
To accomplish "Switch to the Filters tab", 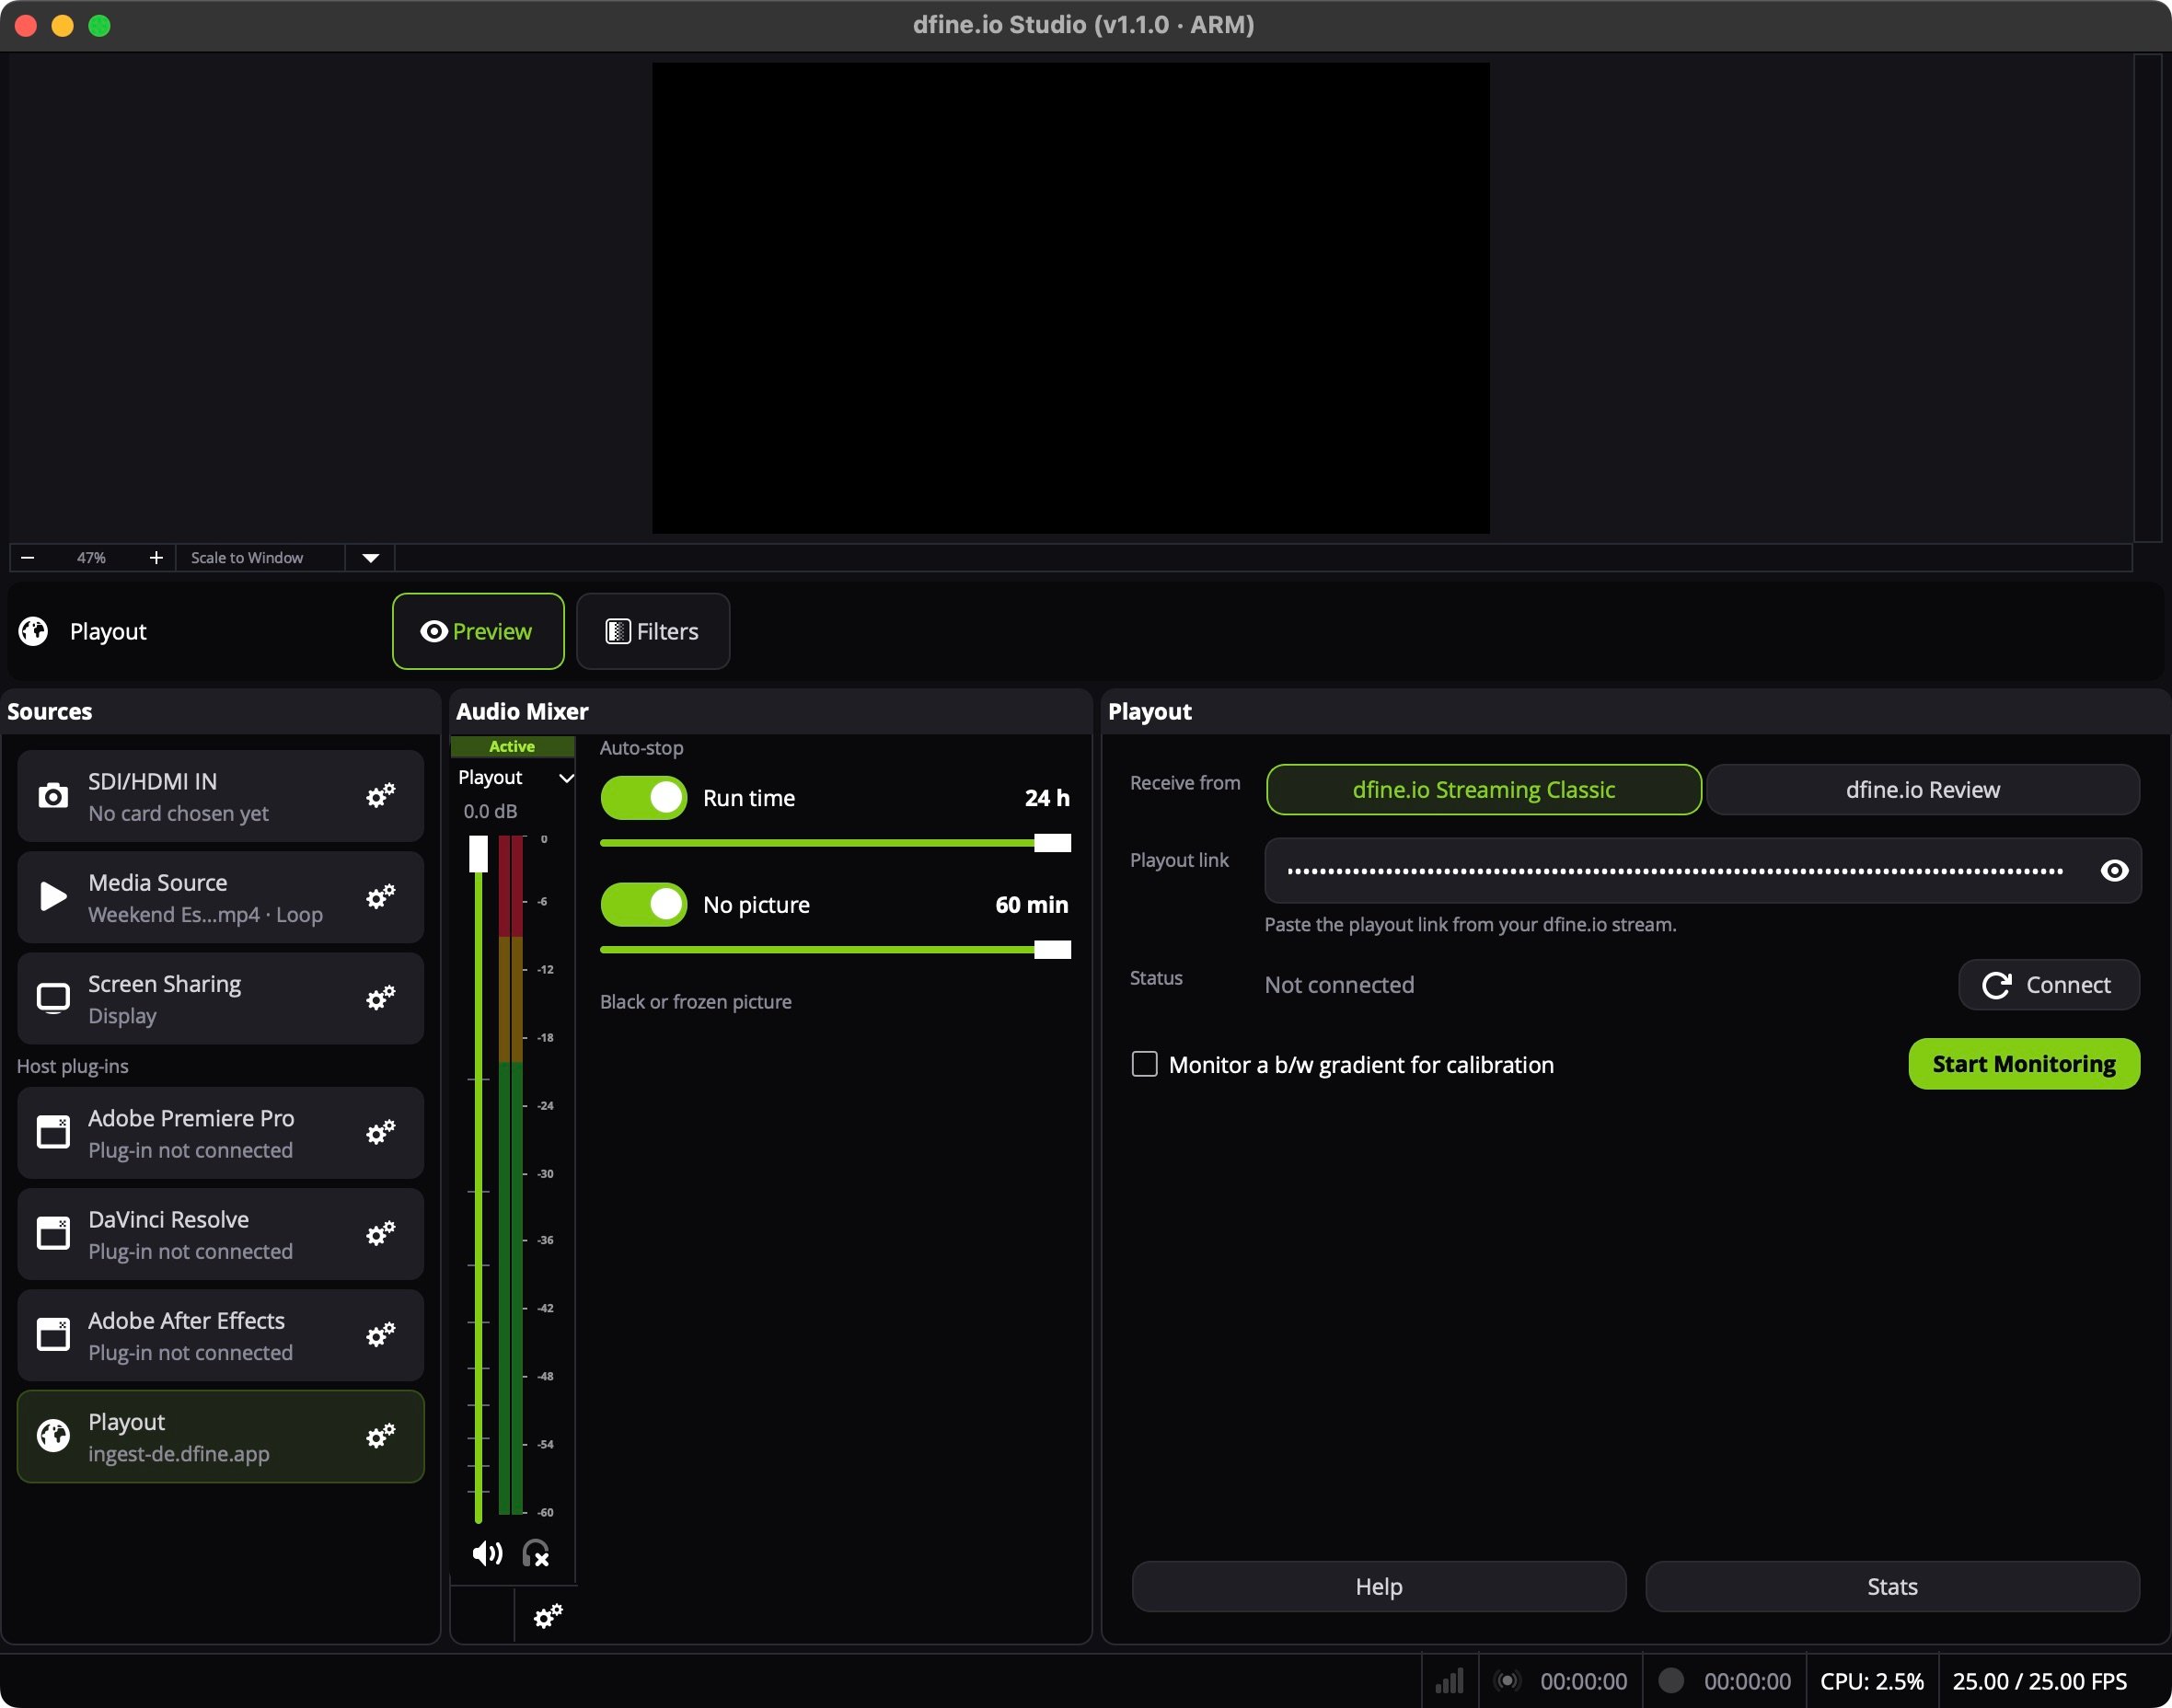I will pos(653,631).
